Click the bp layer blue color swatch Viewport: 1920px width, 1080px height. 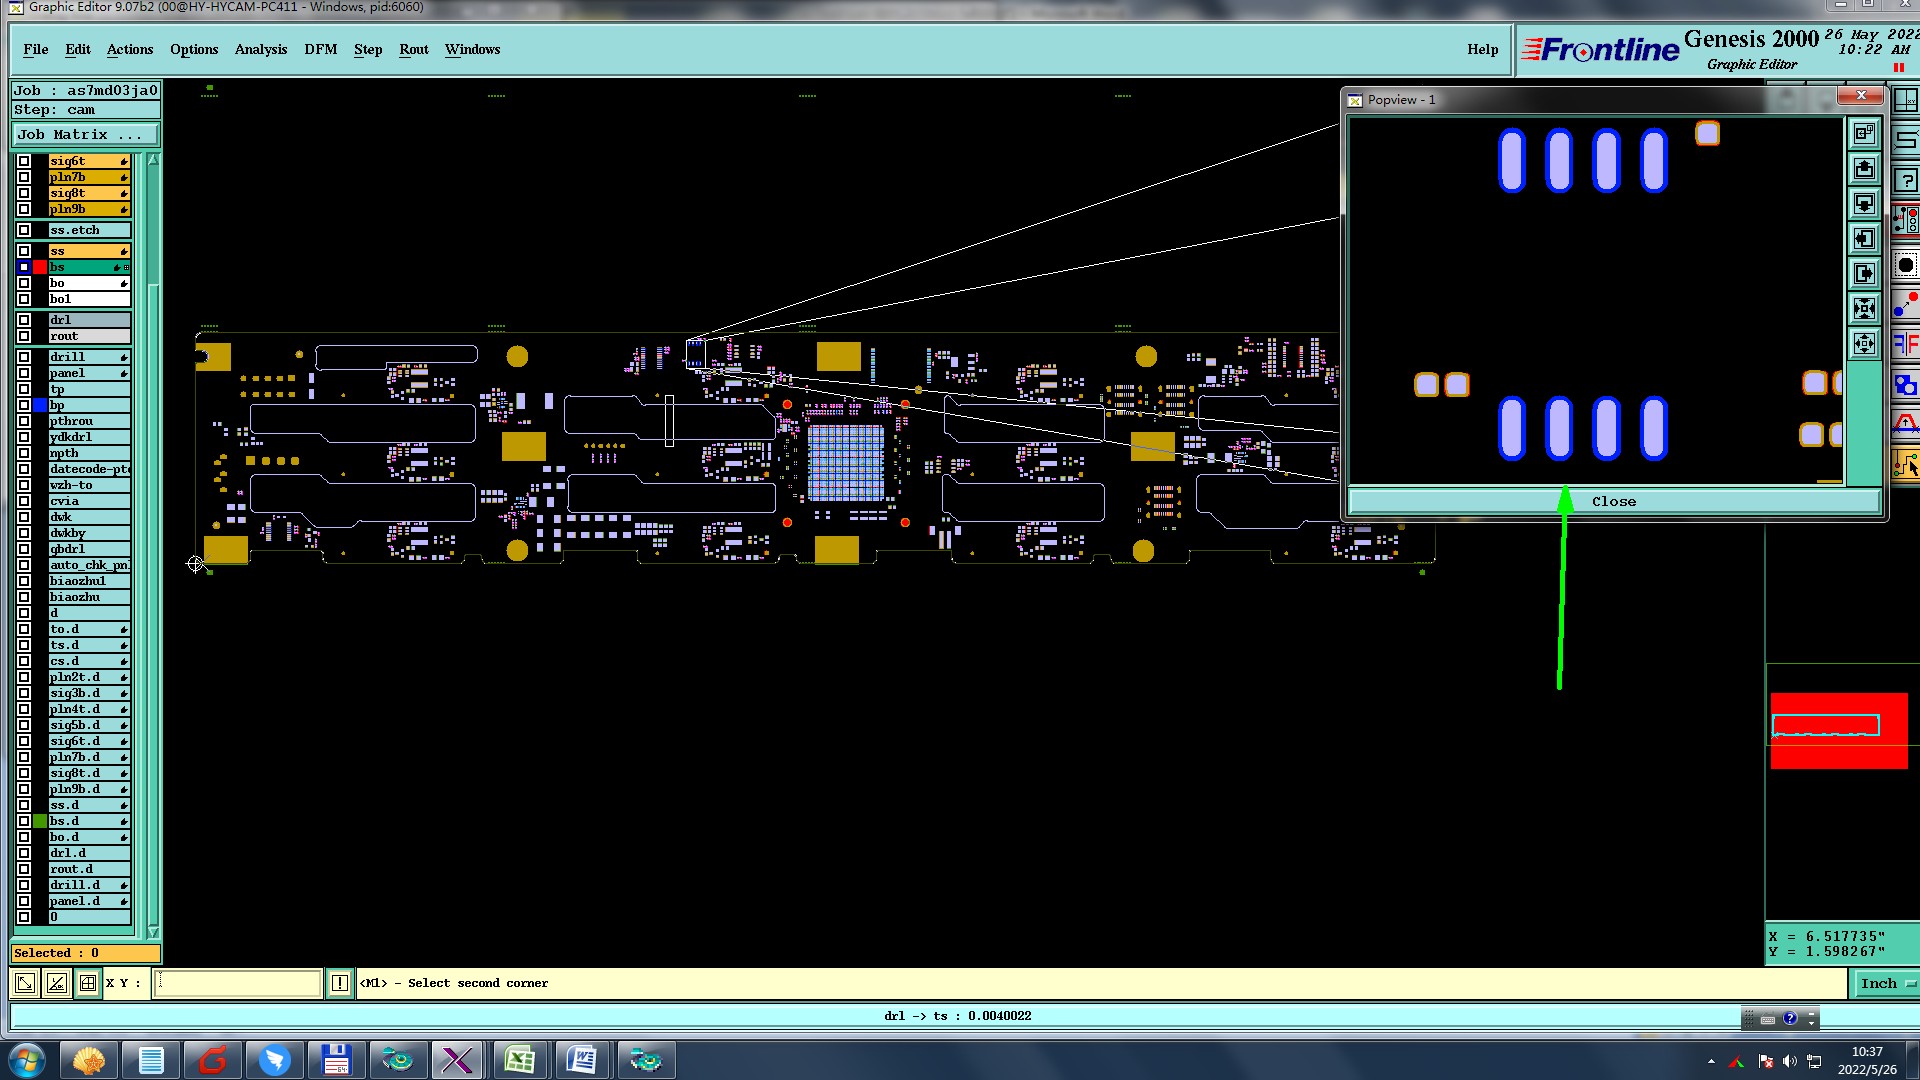click(x=40, y=405)
